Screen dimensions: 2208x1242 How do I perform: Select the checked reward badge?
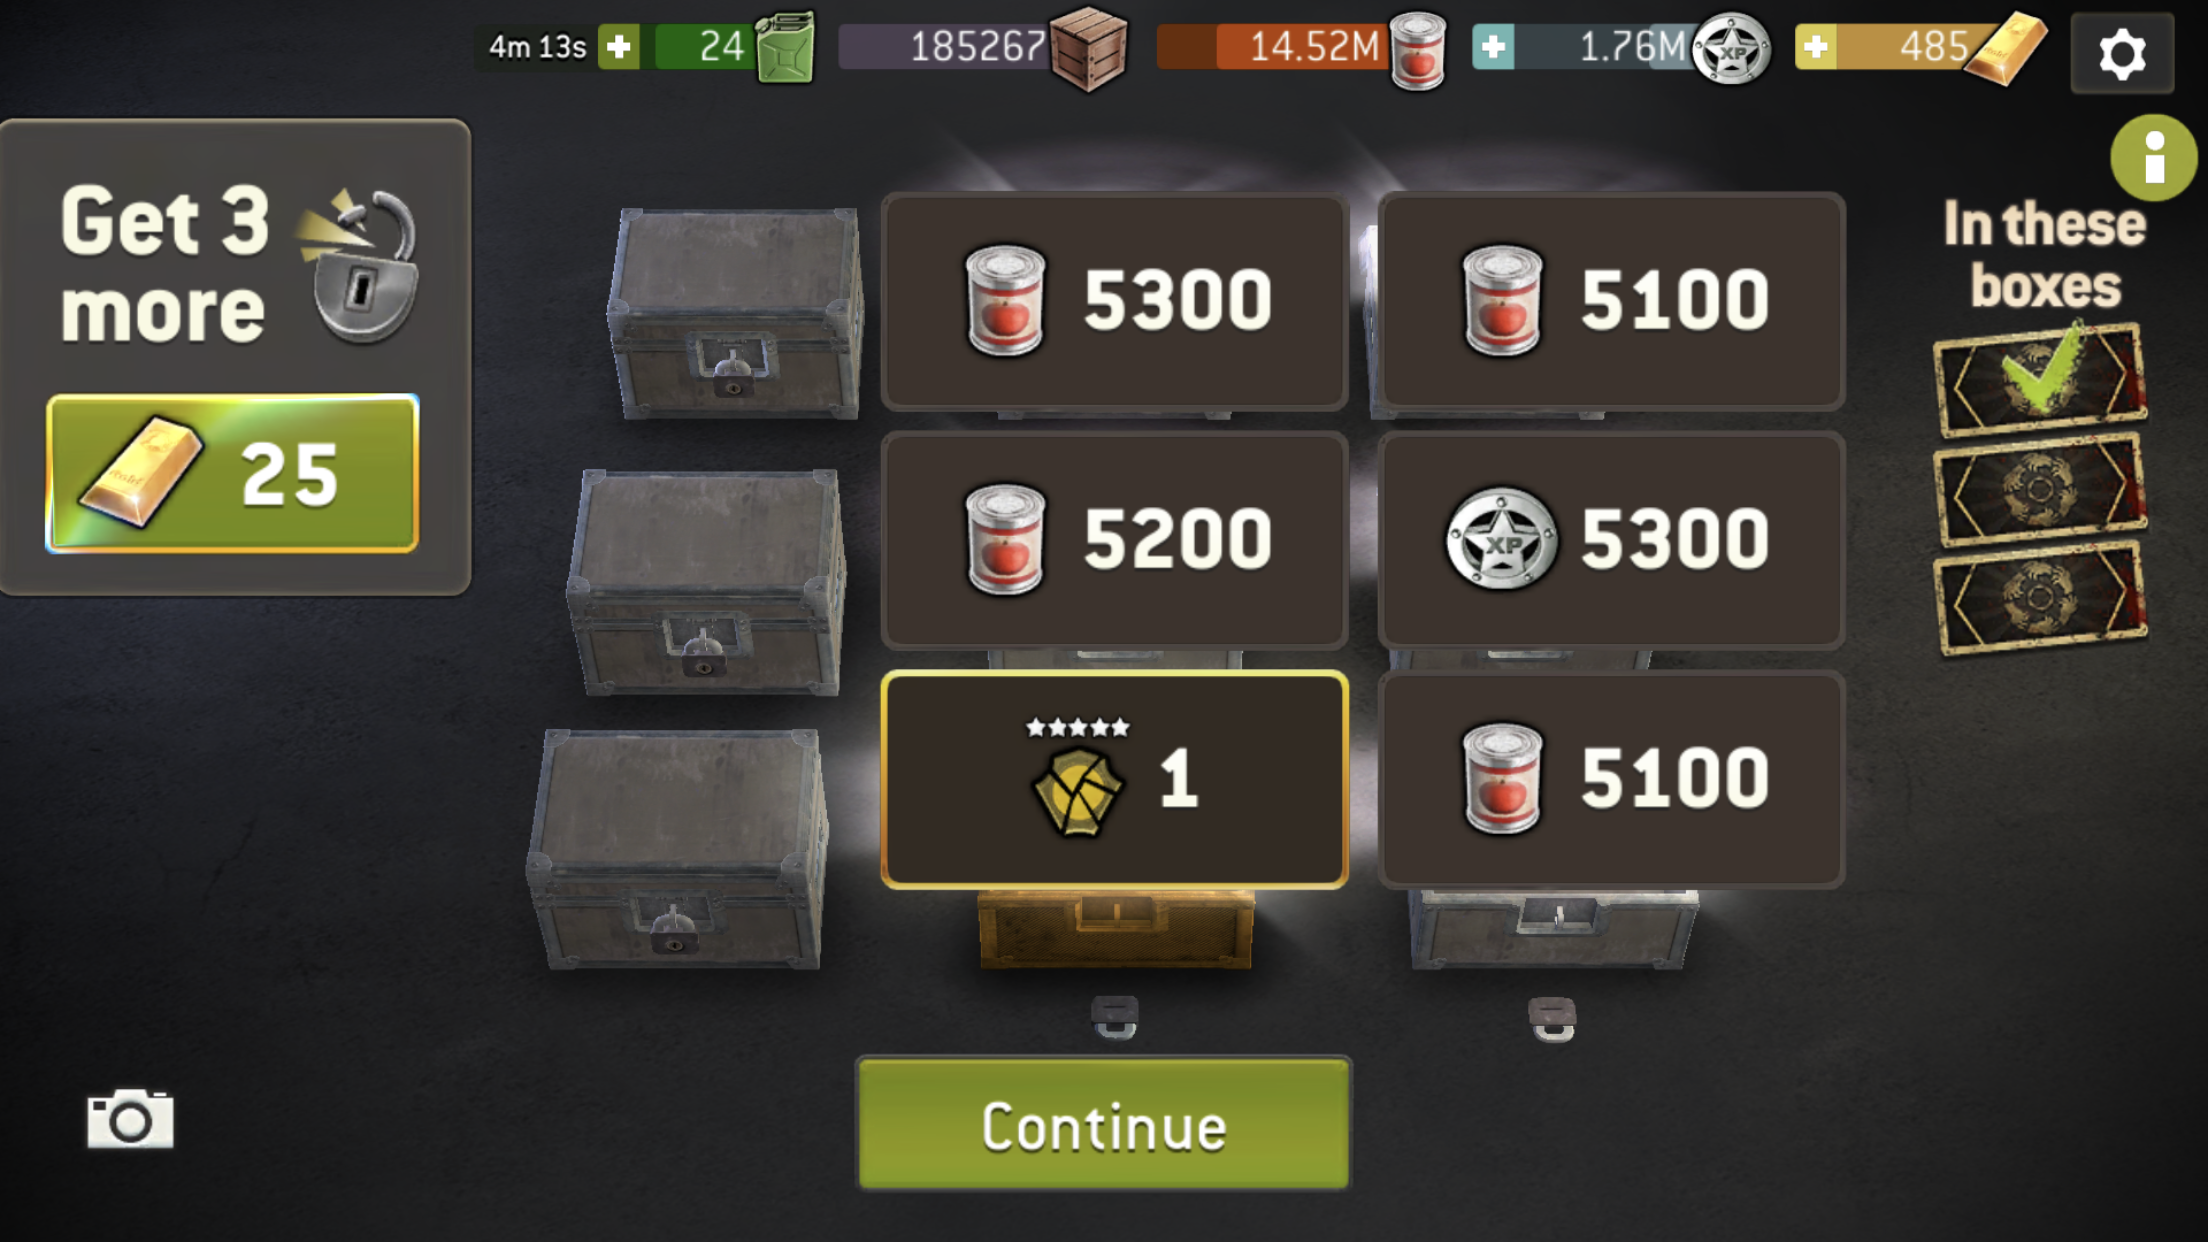(x=2040, y=379)
